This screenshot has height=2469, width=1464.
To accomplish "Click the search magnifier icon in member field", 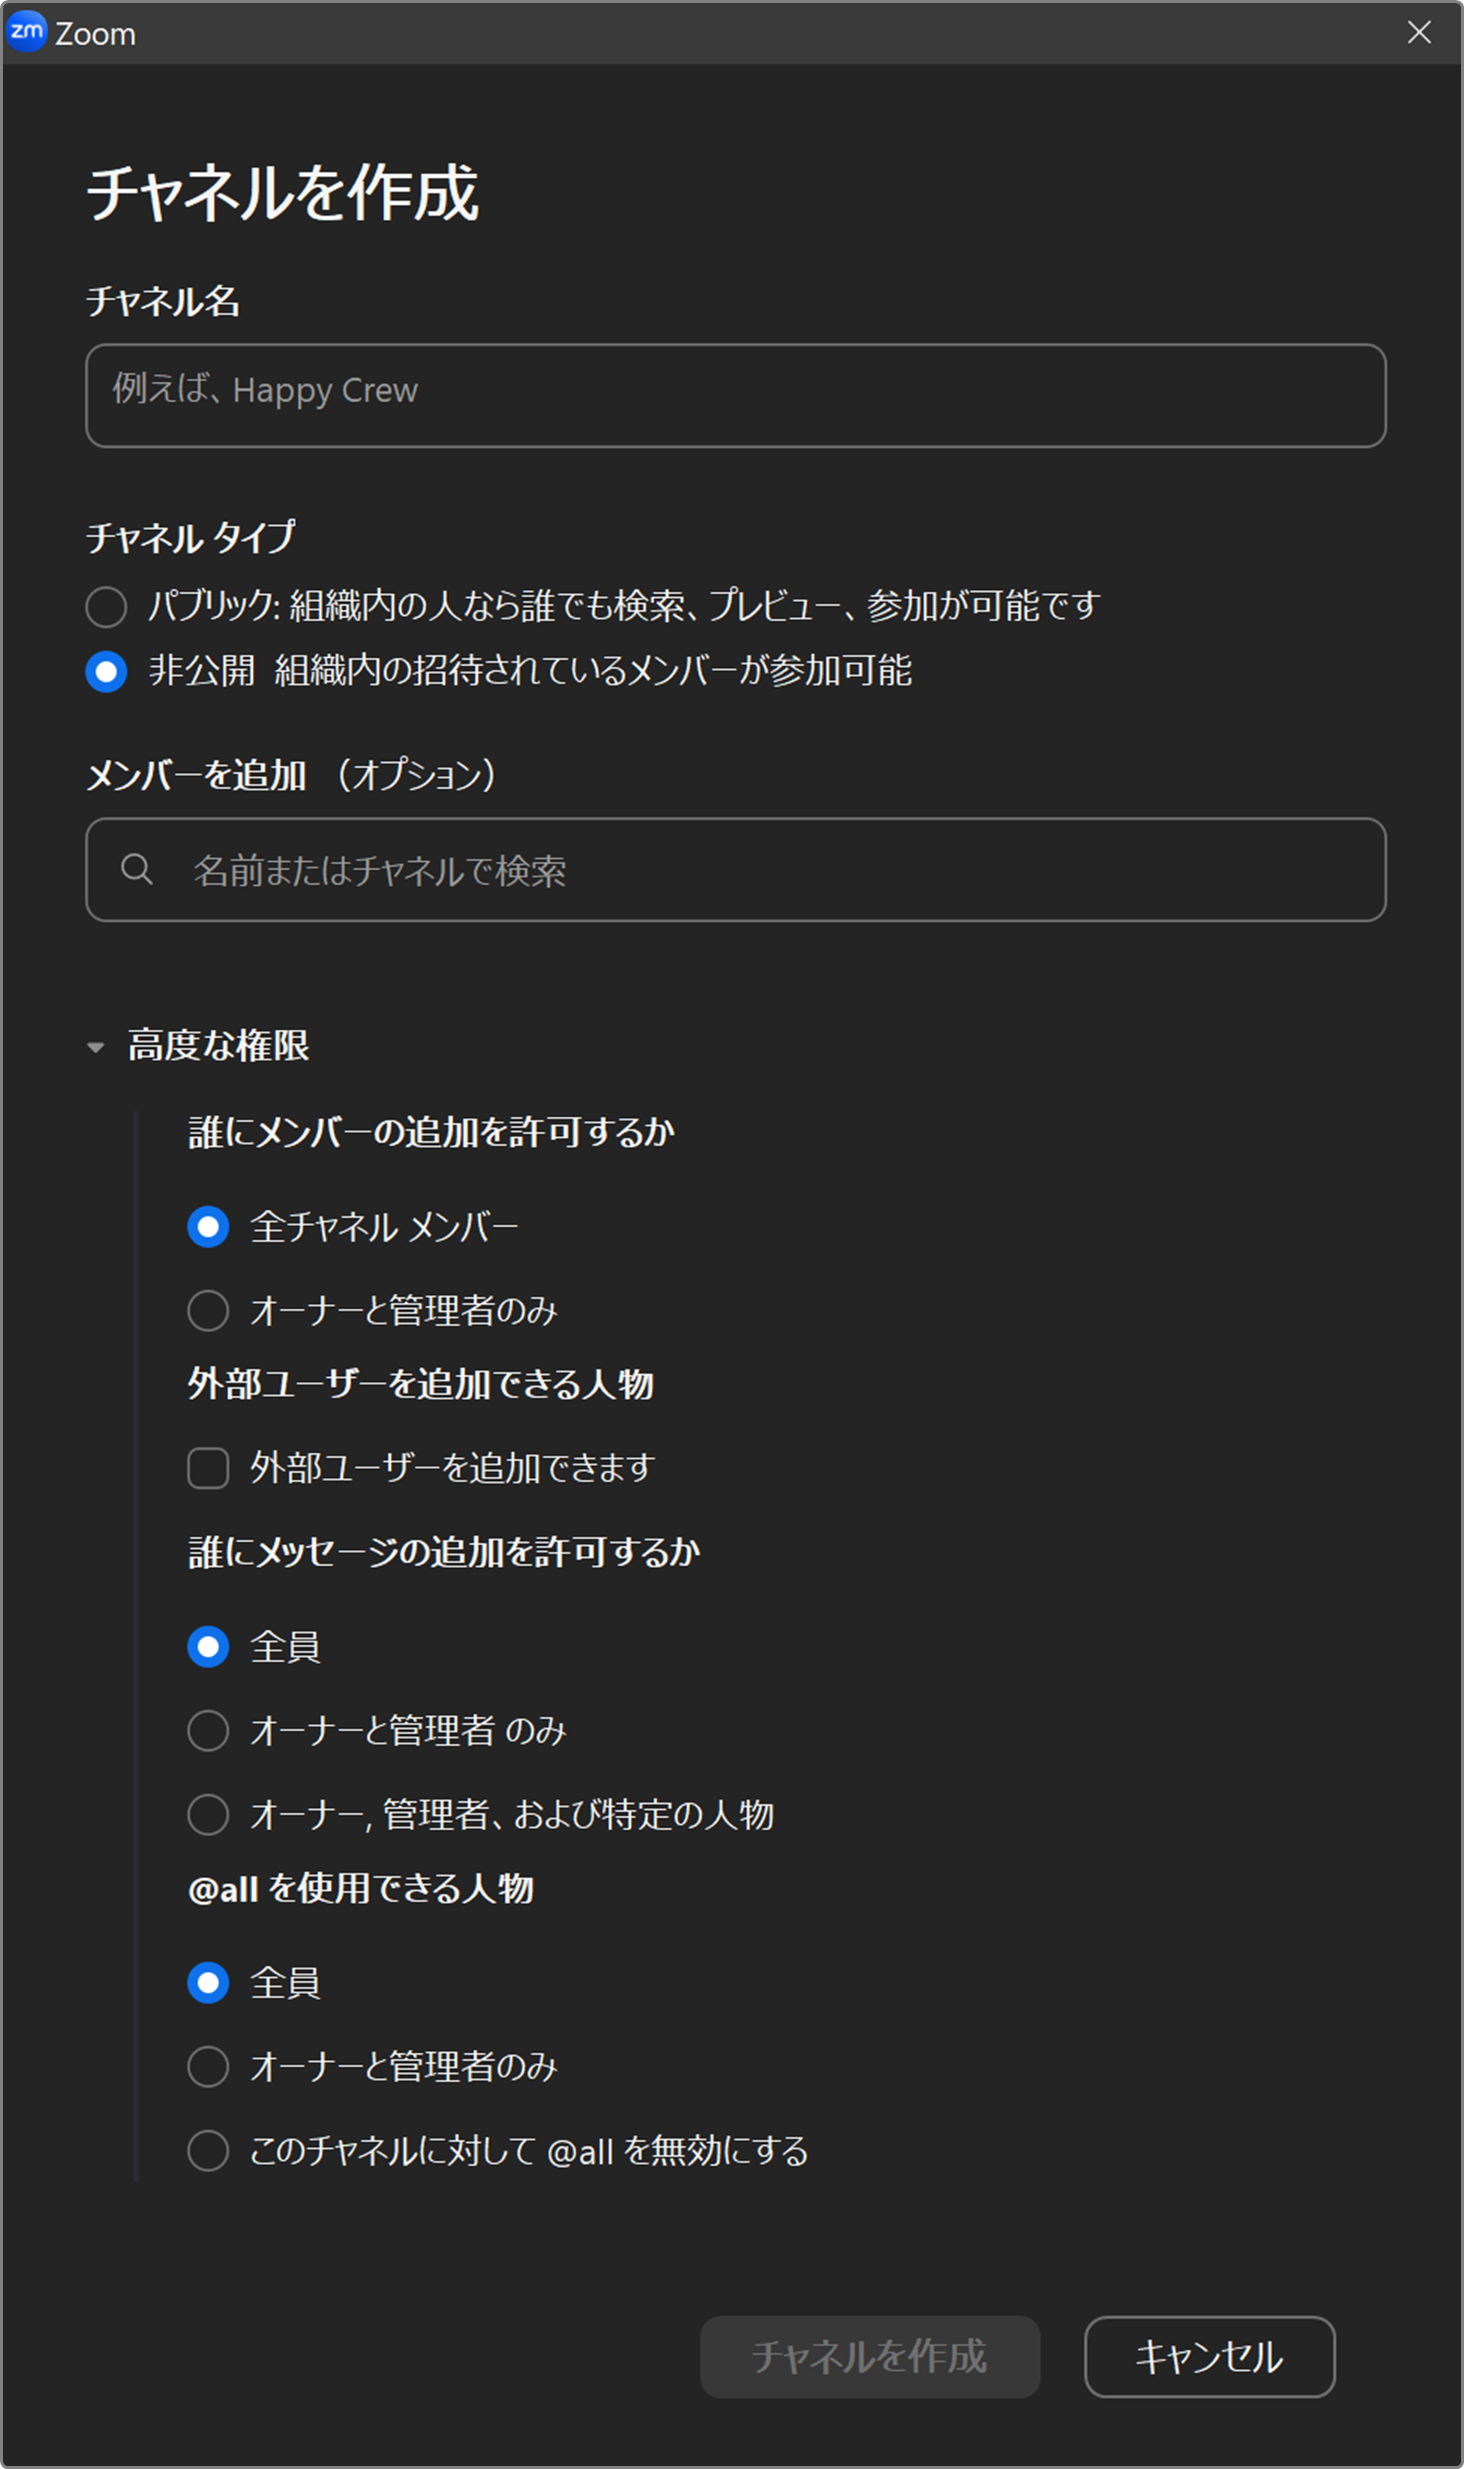I will click(137, 869).
